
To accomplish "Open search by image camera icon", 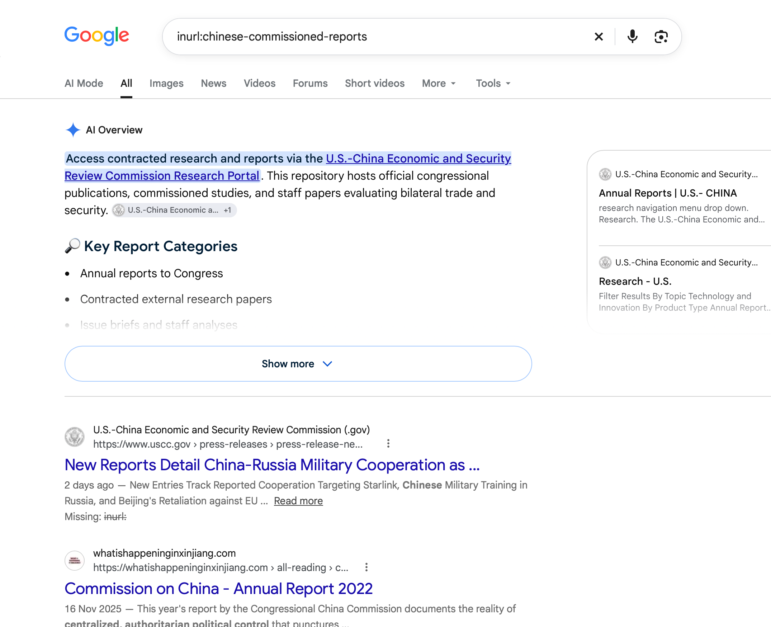I will (x=661, y=36).
